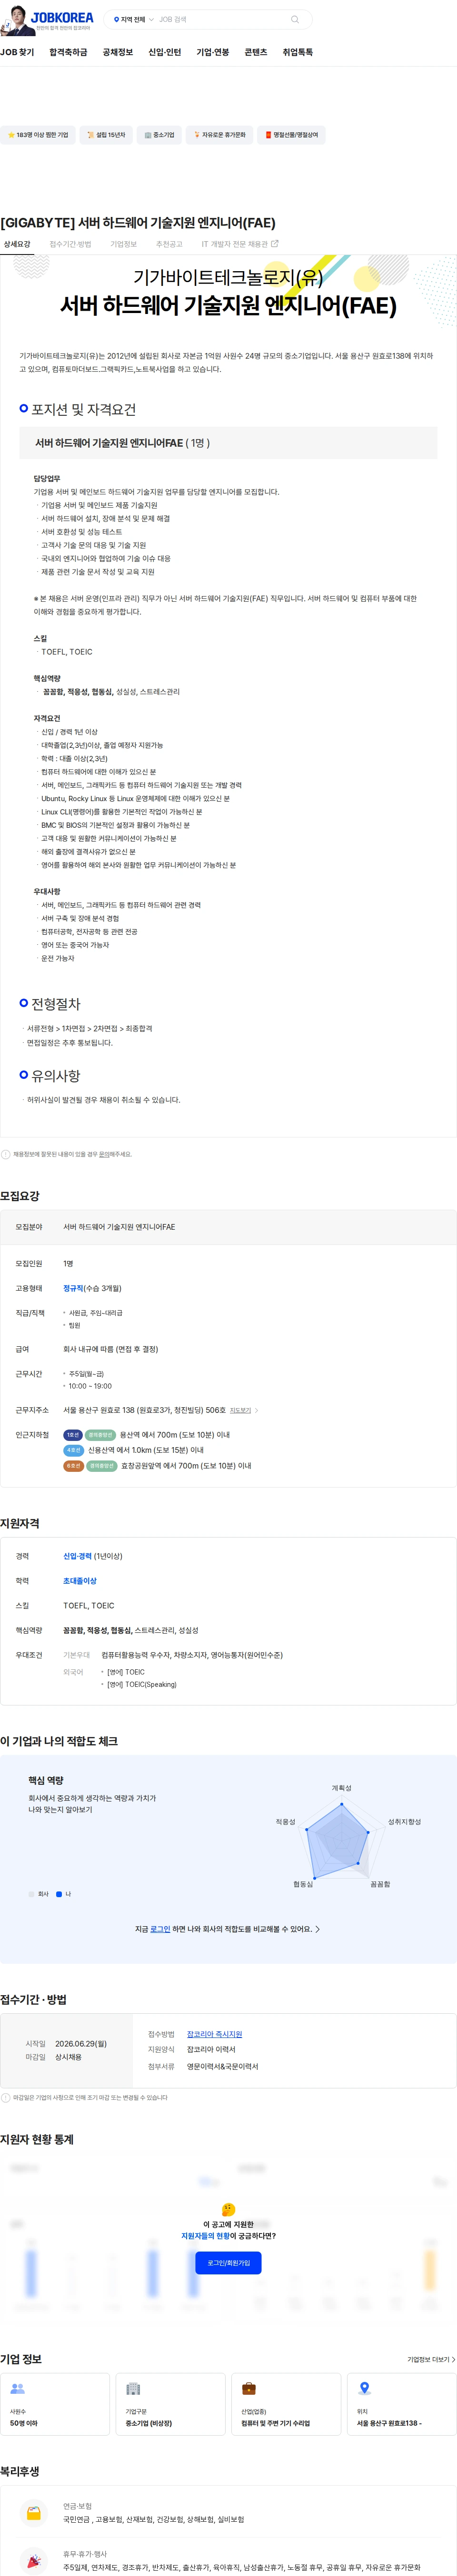Open the 공채정보 menu
Screen dimensions: 457x2576
(118, 52)
